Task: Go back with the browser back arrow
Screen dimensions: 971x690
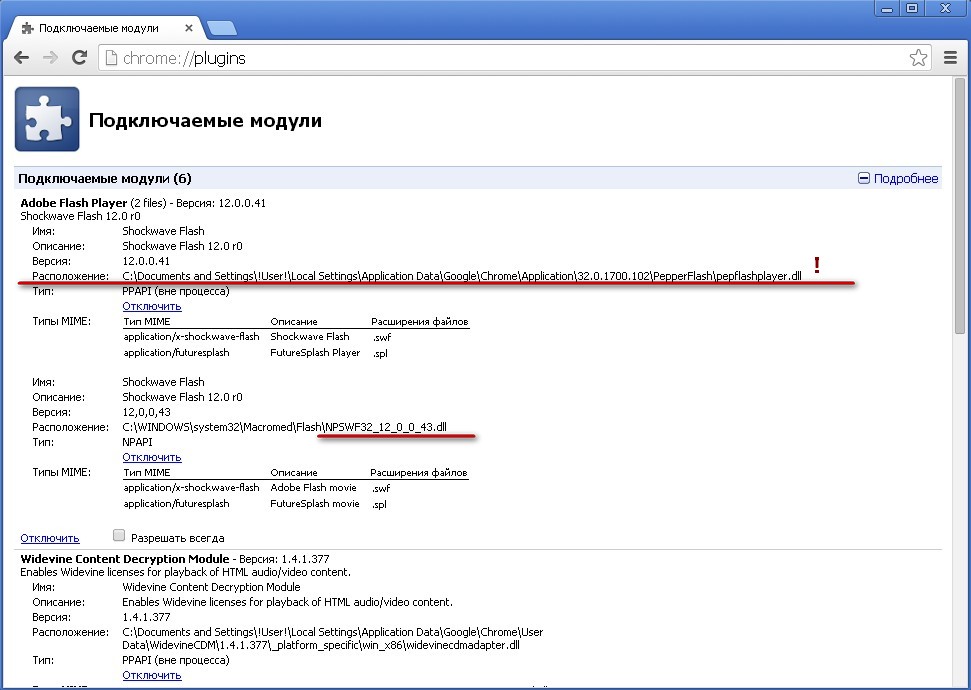Action: point(22,58)
